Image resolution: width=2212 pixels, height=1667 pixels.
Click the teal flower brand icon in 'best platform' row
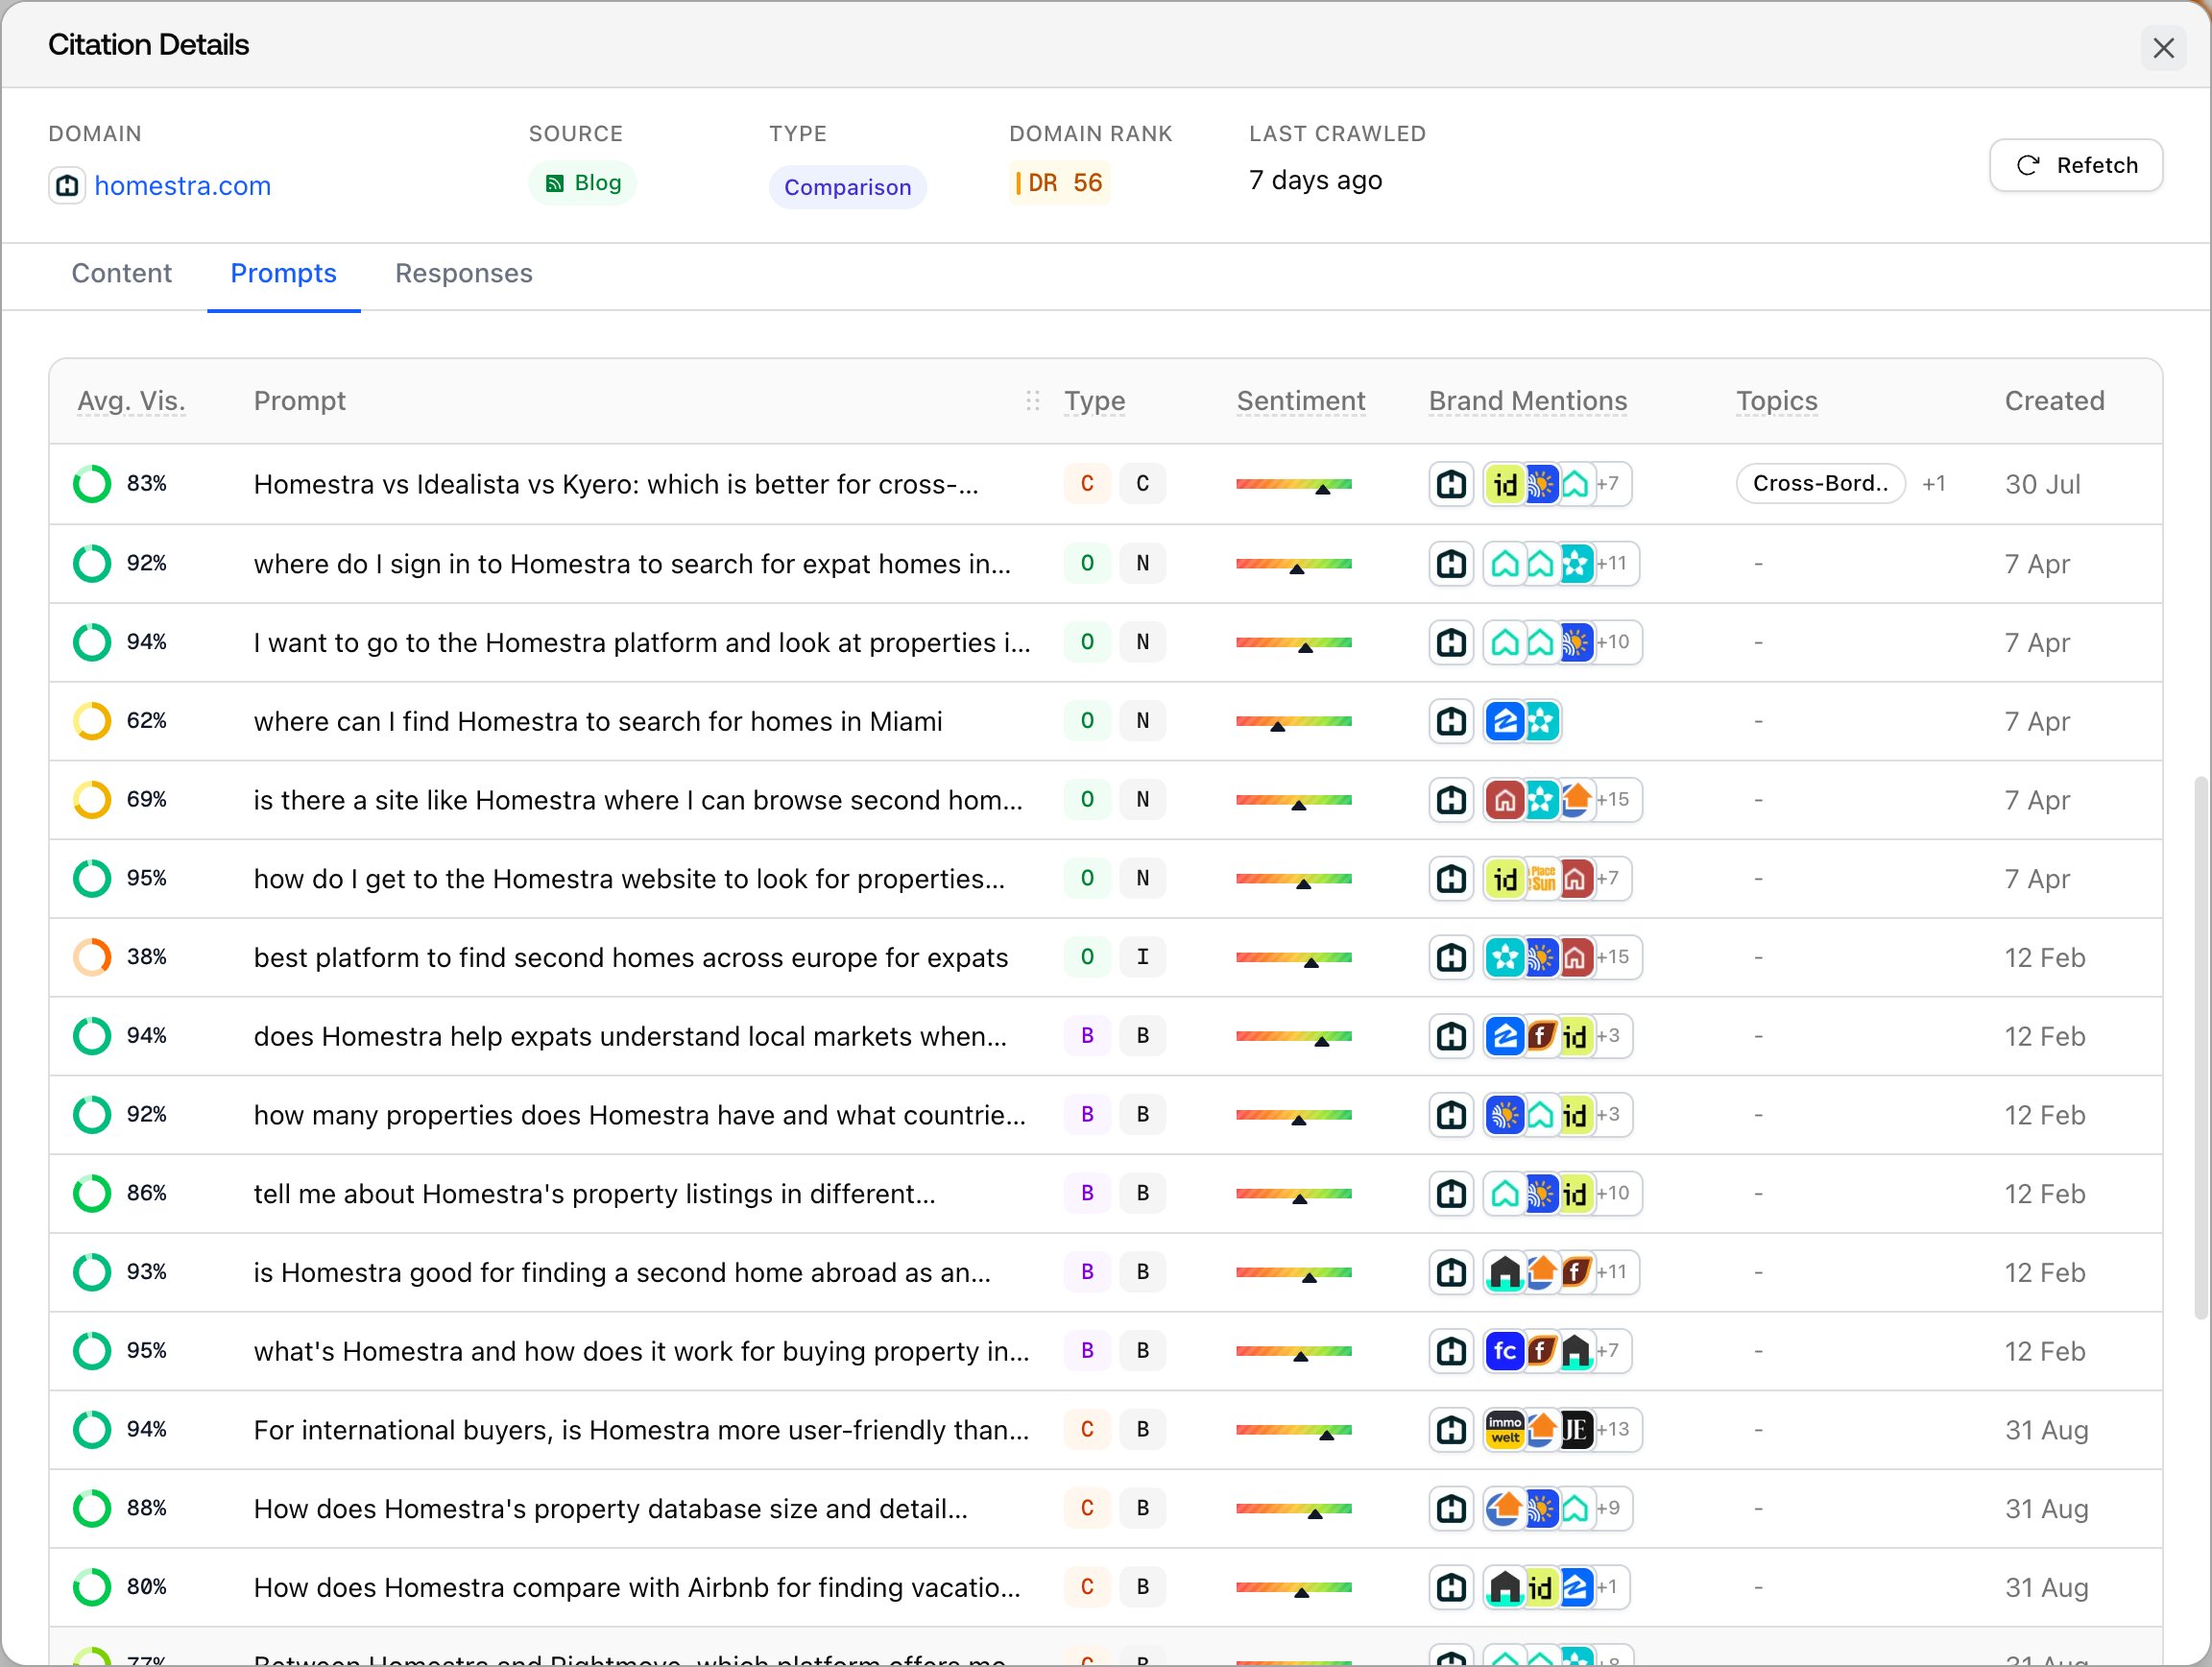click(1504, 958)
